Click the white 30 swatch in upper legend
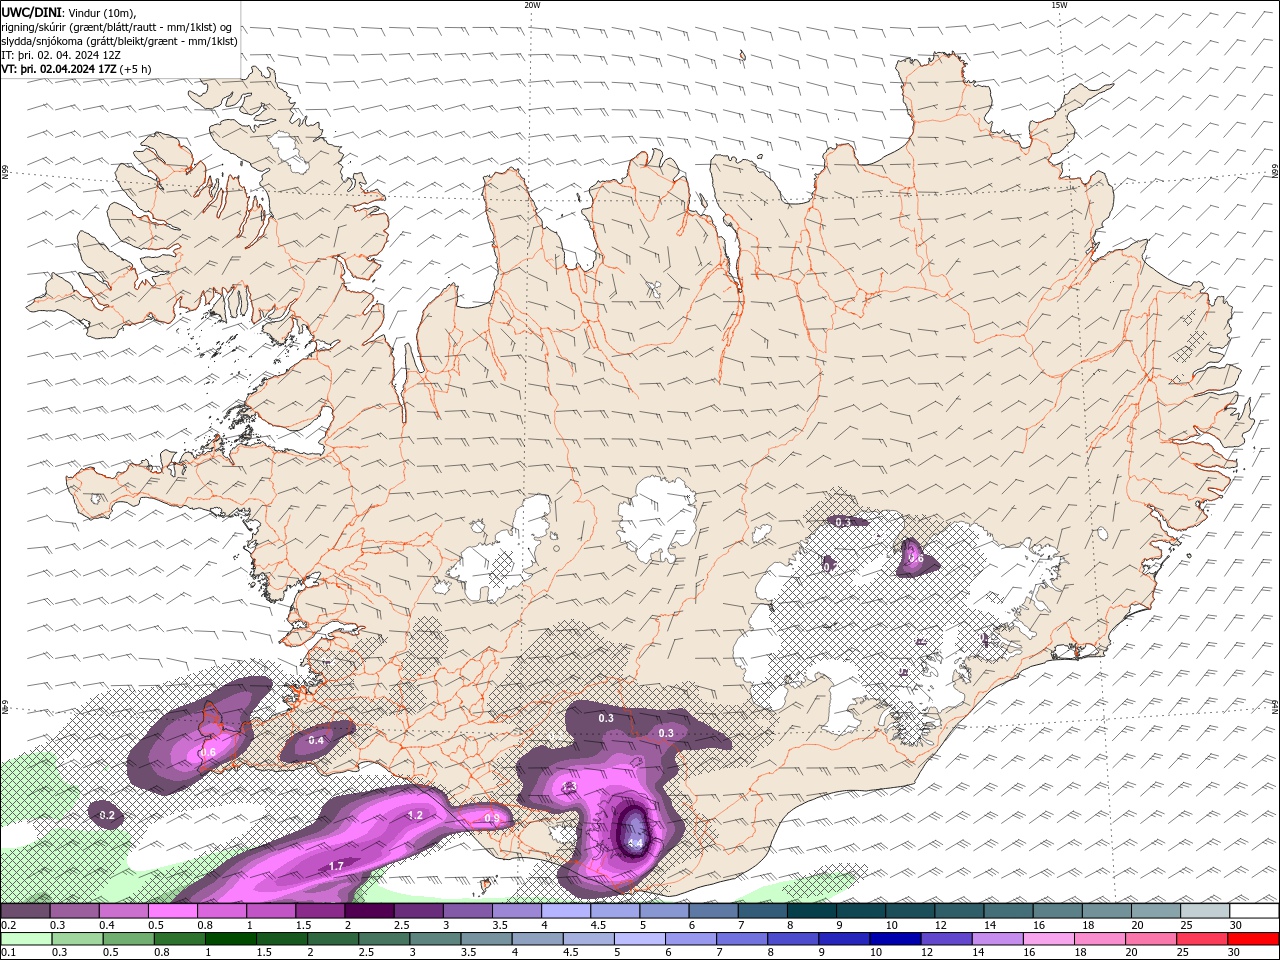Screen dimensions: 1280x960 (x=1254, y=911)
